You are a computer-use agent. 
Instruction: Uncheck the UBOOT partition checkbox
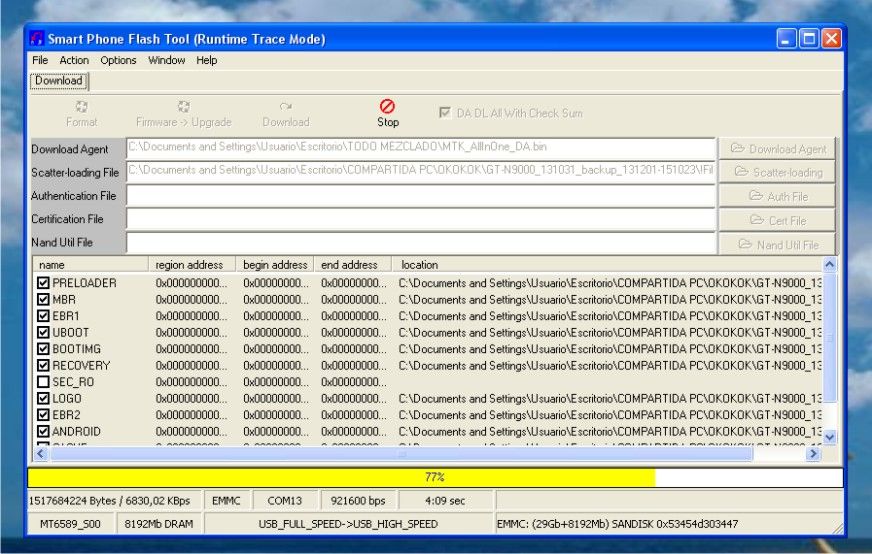(x=43, y=333)
